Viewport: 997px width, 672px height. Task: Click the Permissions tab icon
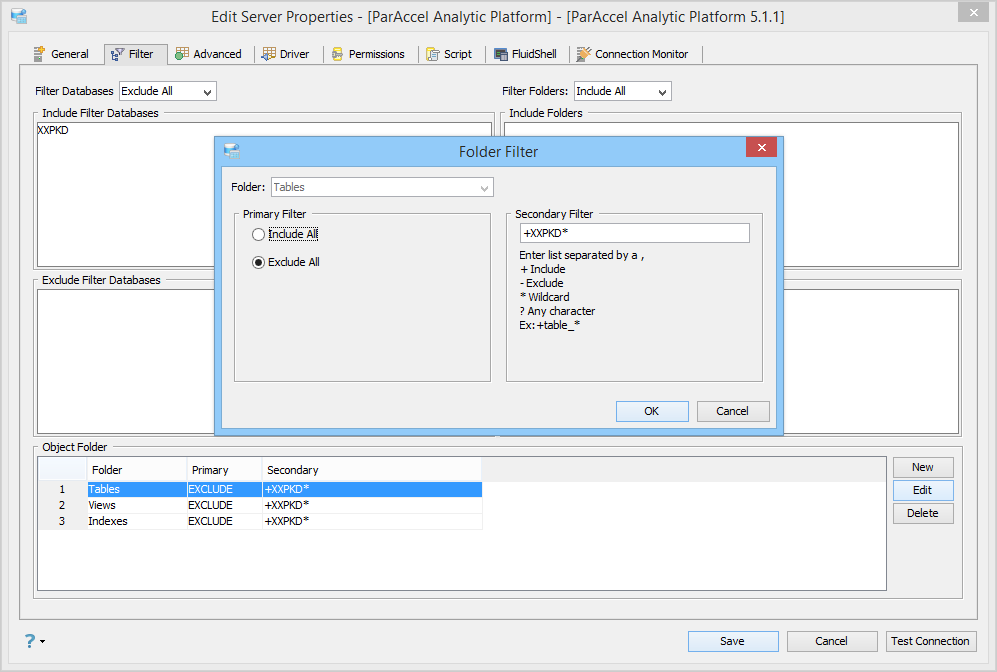coord(338,54)
